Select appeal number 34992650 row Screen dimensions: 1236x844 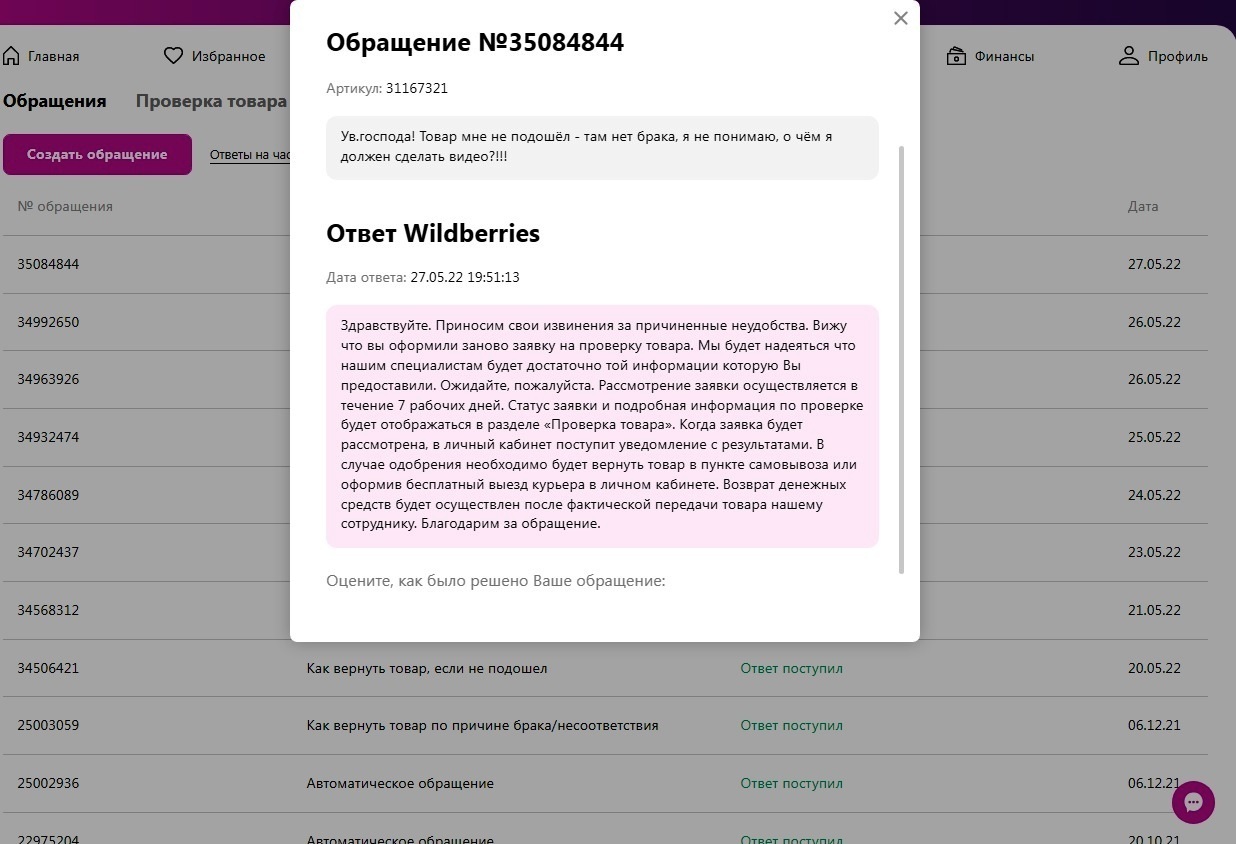click(x=48, y=322)
